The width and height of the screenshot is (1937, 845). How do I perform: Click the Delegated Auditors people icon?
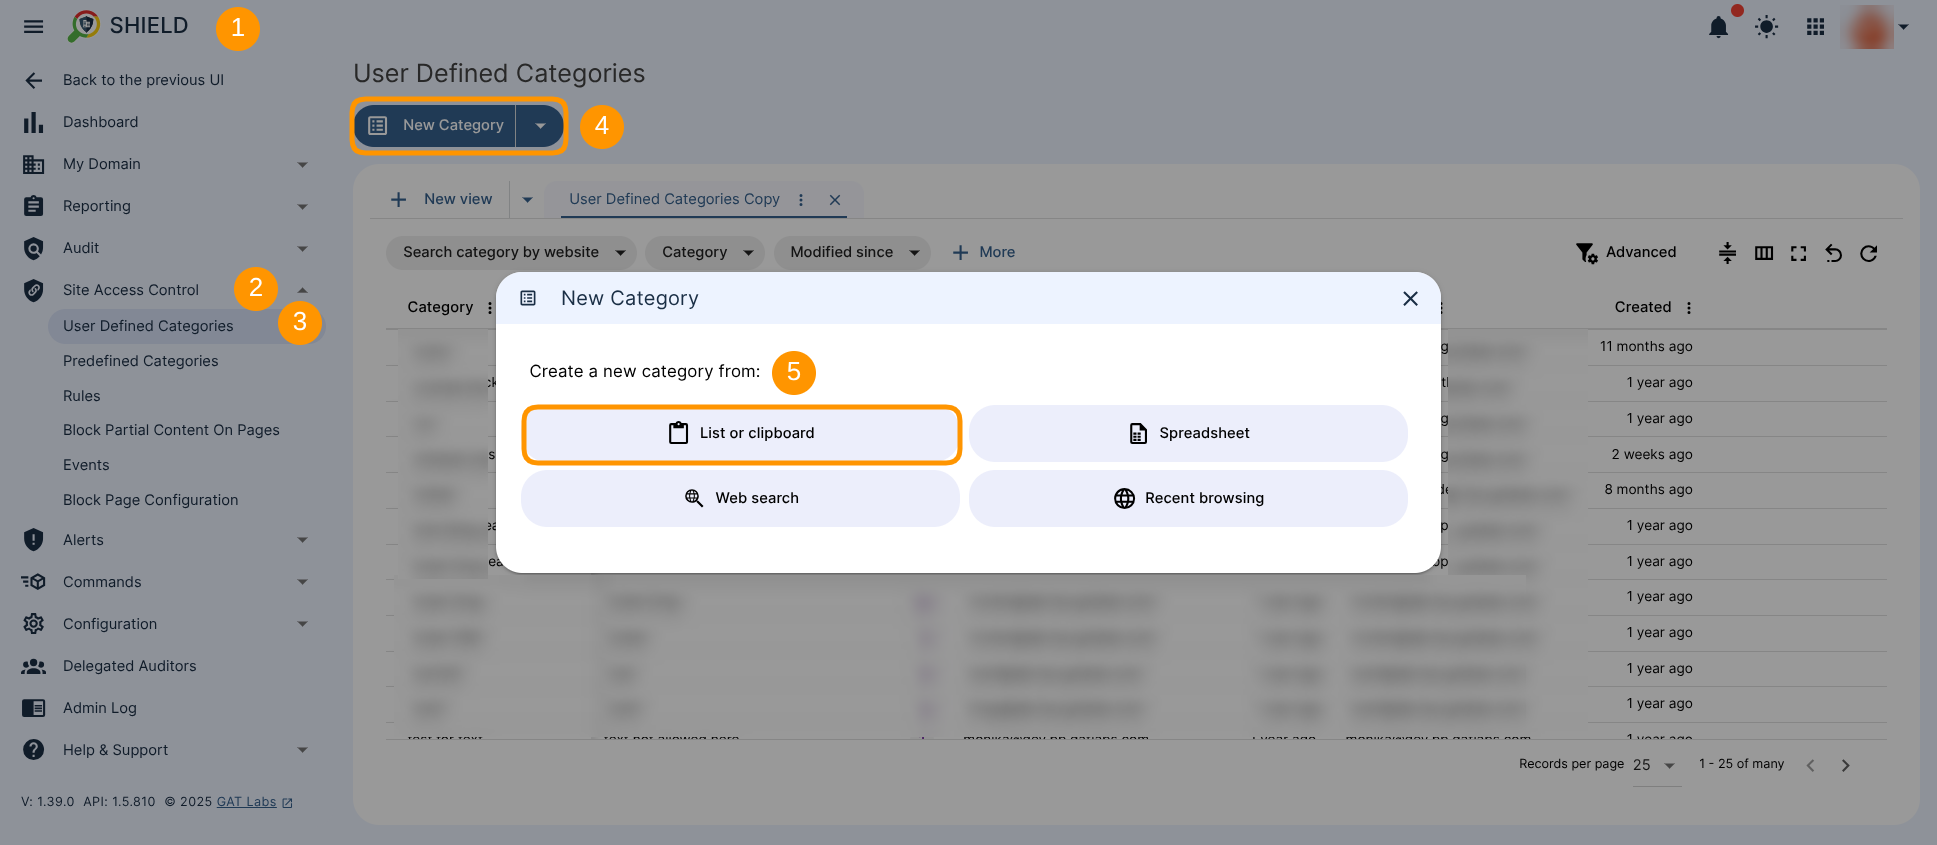coord(34,666)
